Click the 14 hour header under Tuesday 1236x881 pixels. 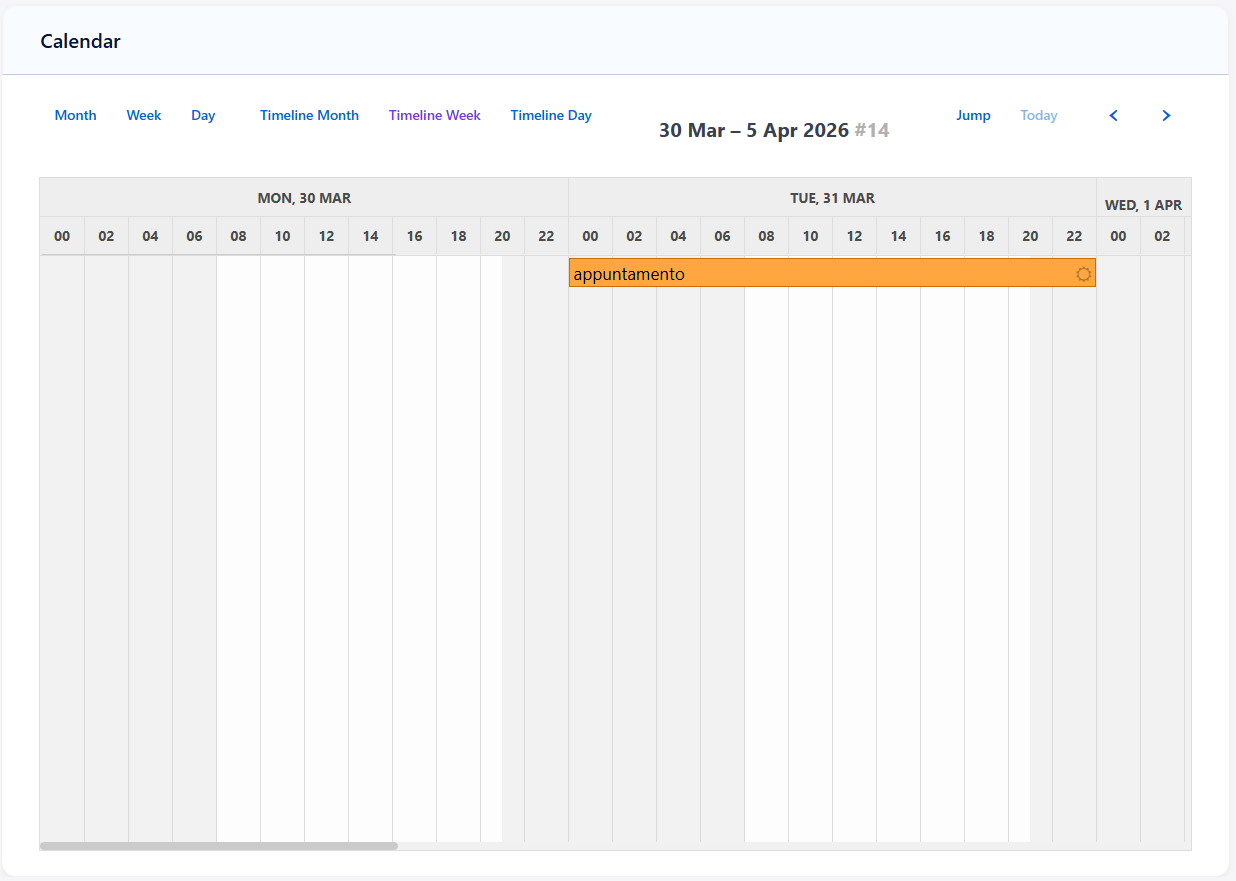[898, 237]
